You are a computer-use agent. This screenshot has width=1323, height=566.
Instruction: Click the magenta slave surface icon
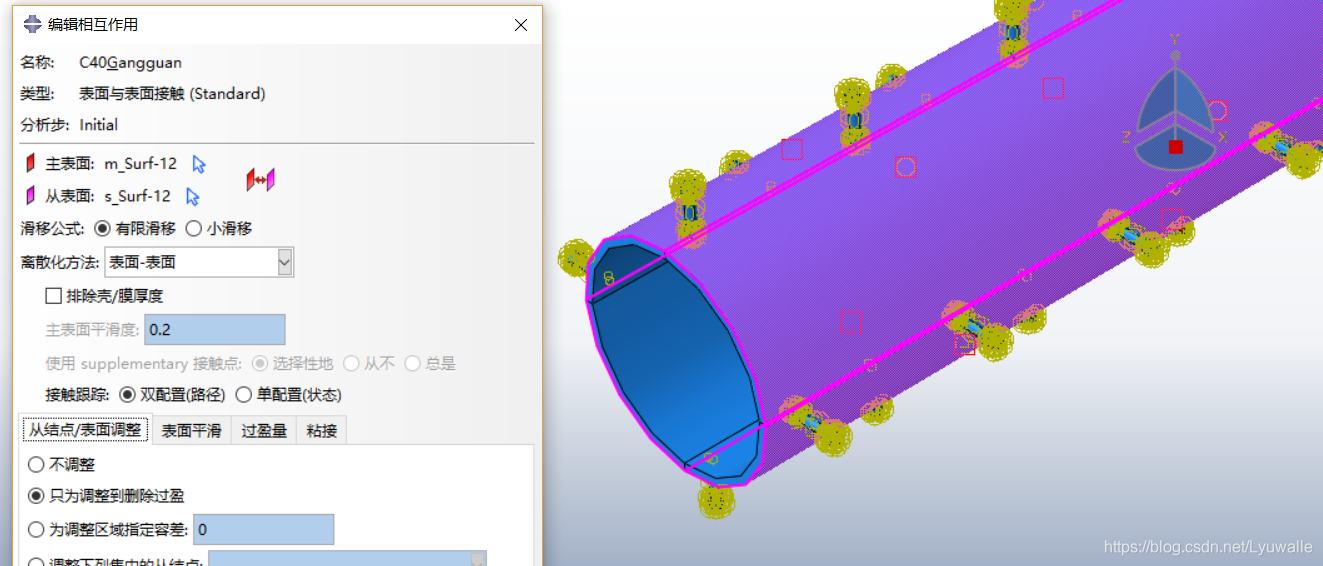30,196
